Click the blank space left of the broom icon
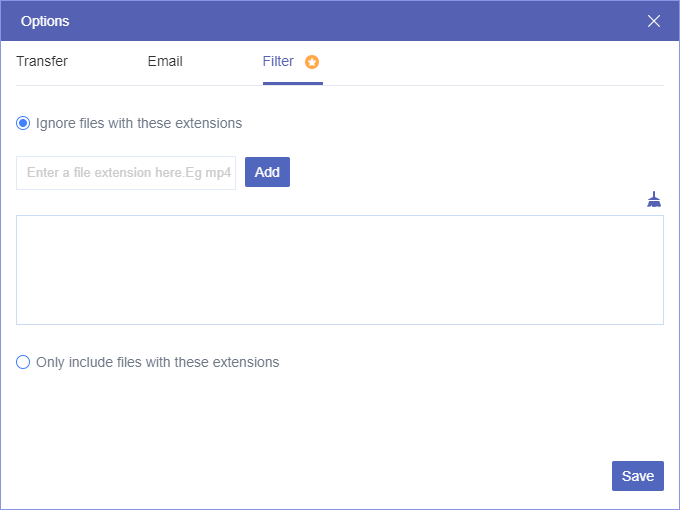The image size is (680, 510). (x=450, y=200)
